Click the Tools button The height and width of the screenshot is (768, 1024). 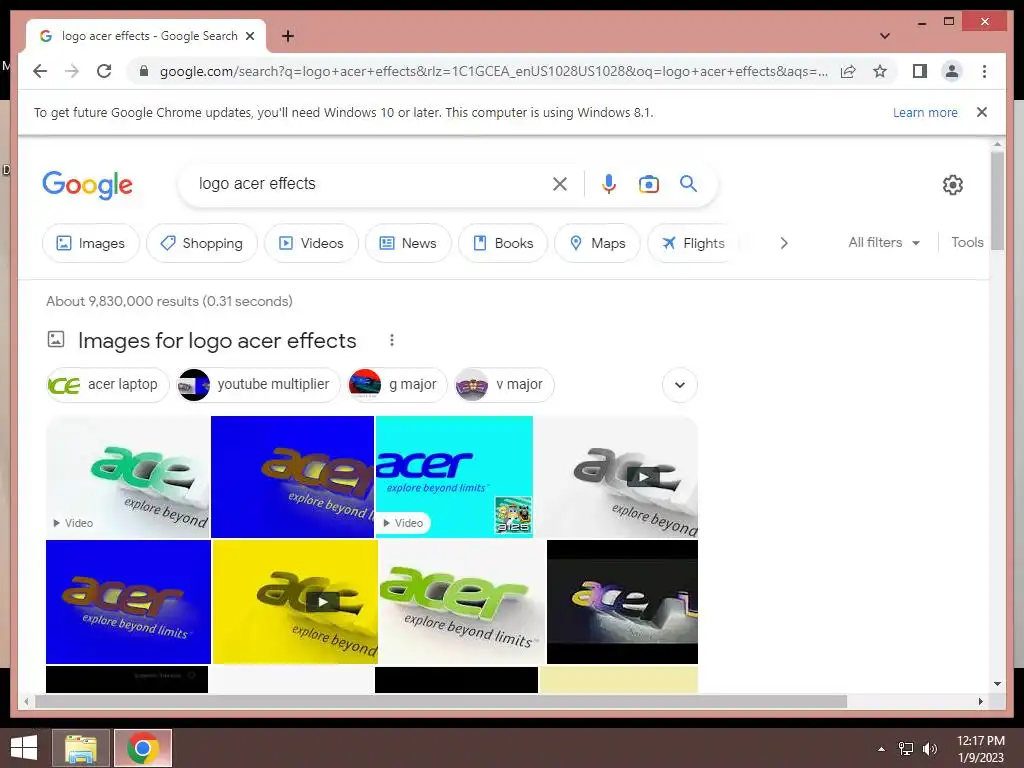coord(967,242)
